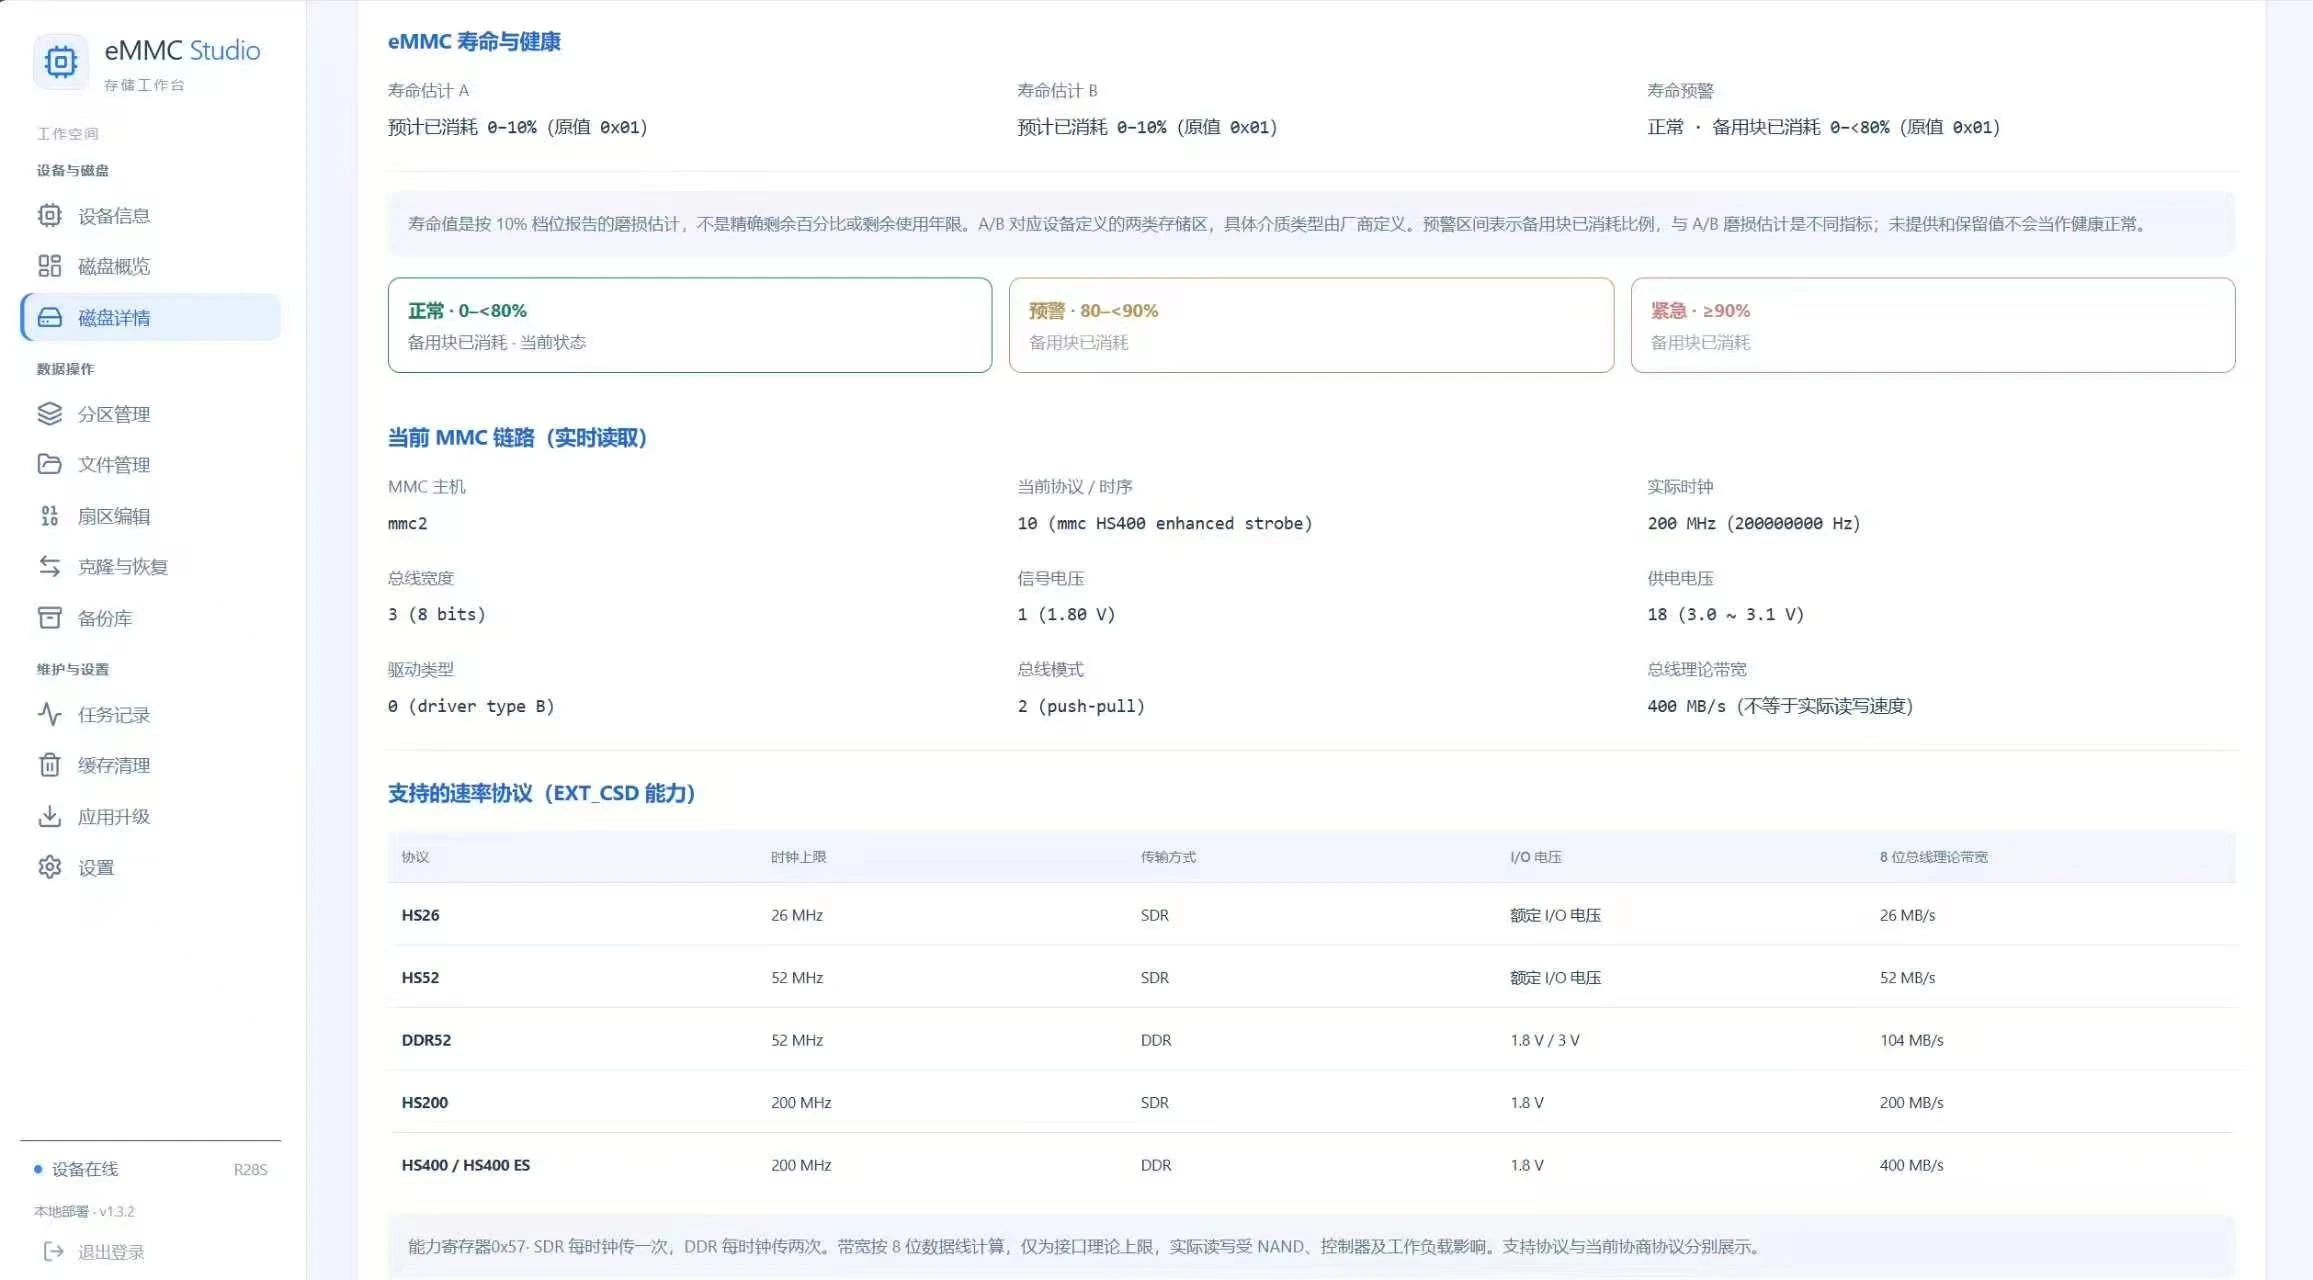Click the 104 MB/s bandwidth cell
This screenshot has height=1280, width=2313.
[x=1911, y=1040]
